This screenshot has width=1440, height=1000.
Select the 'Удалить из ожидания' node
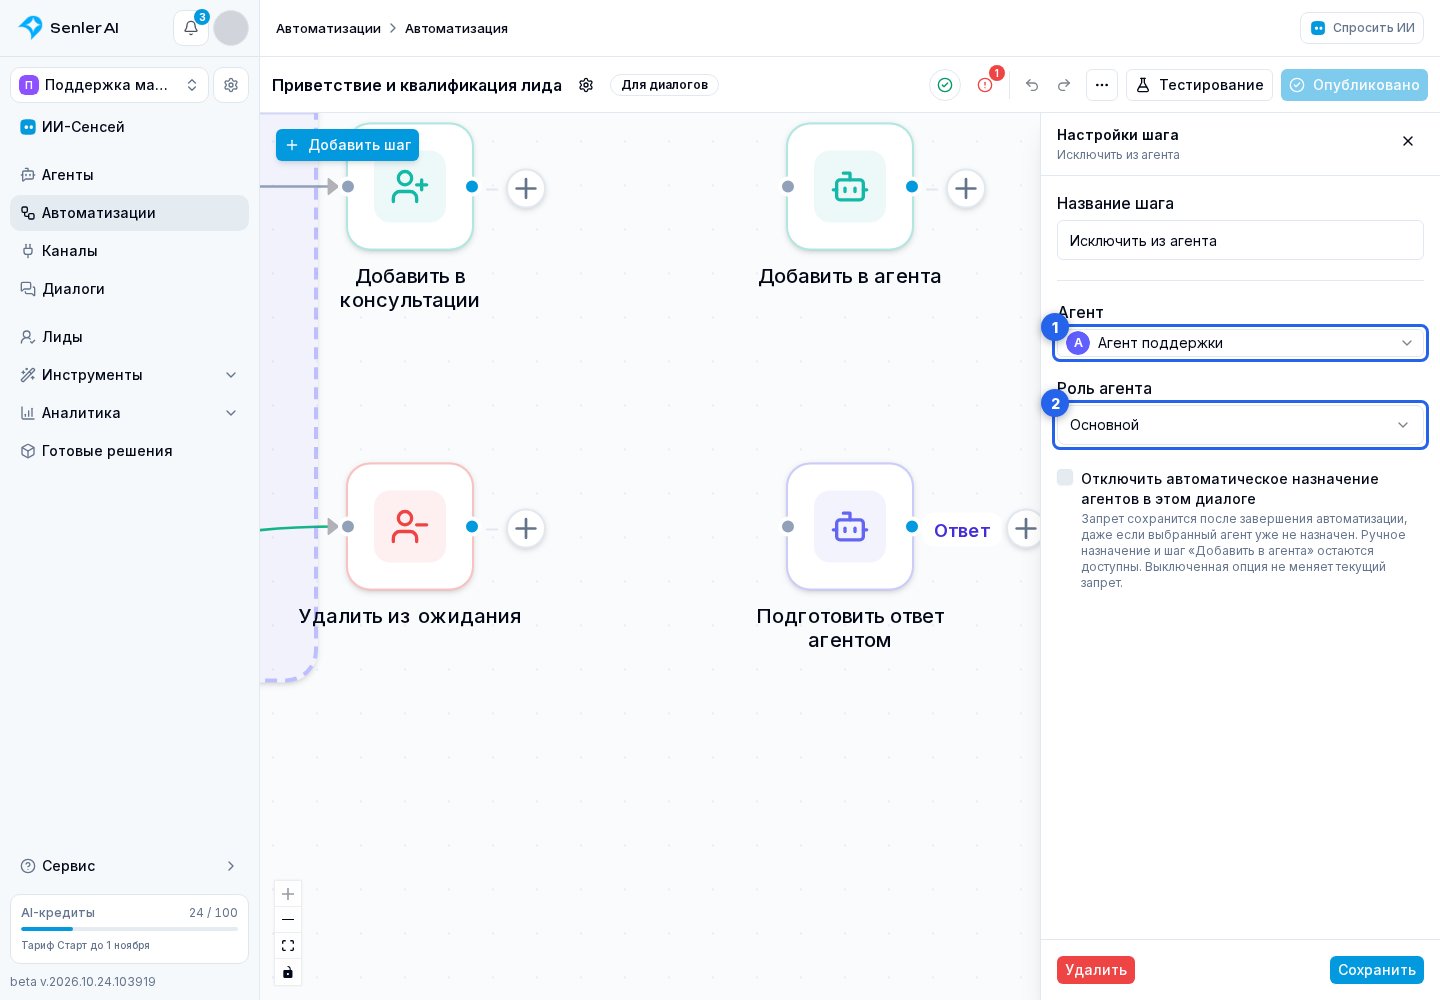click(x=410, y=527)
